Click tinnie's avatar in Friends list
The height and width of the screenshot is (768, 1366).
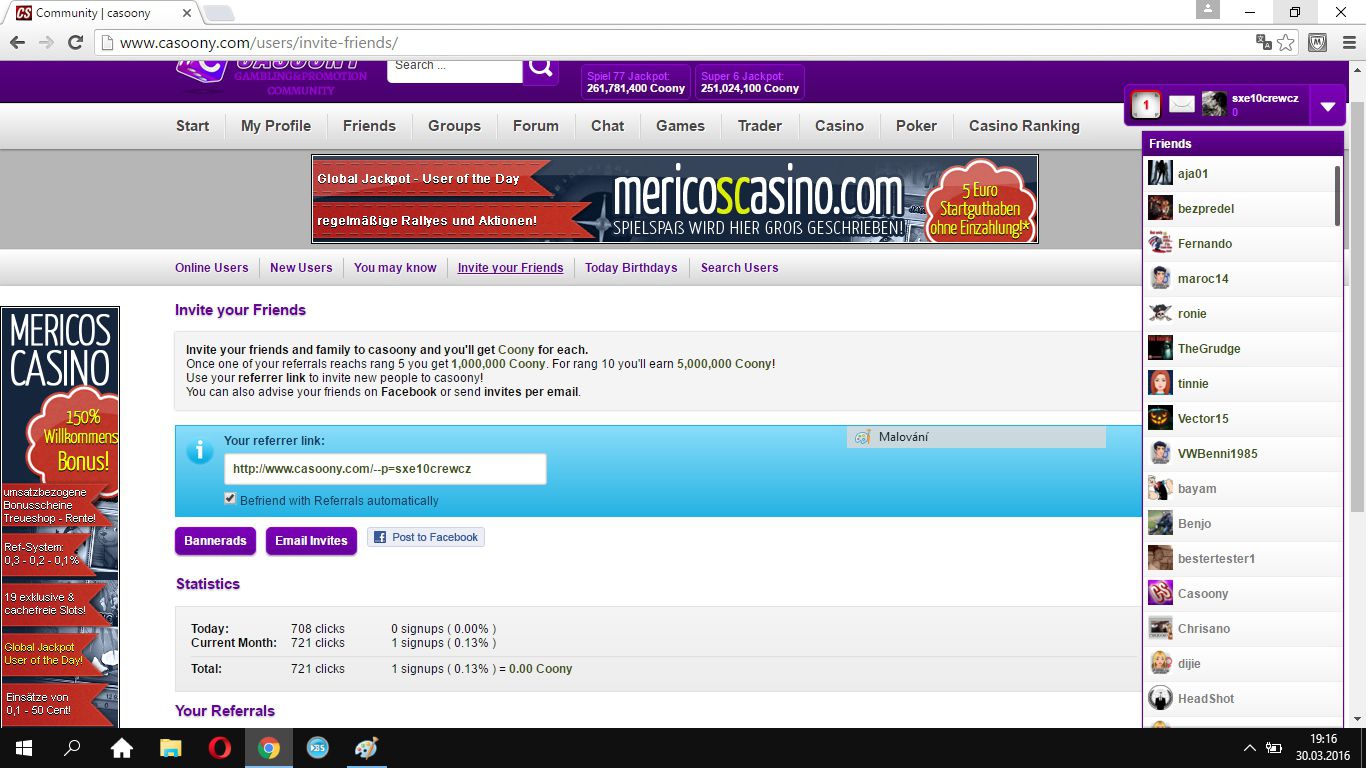[1160, 383]
